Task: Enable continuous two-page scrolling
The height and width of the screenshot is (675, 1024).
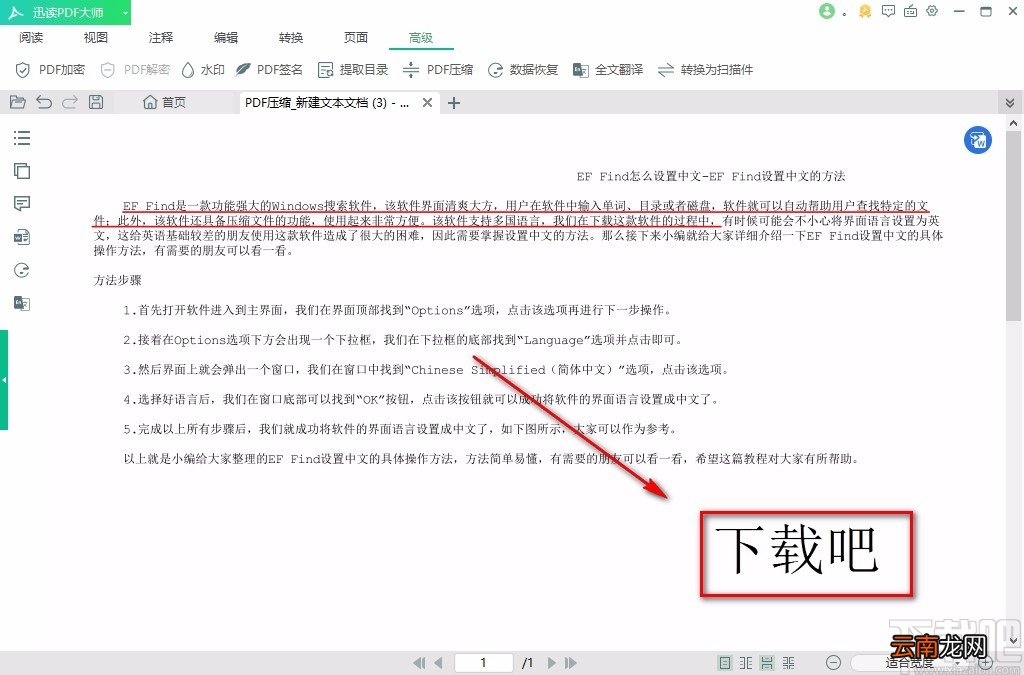Action: 789,663
